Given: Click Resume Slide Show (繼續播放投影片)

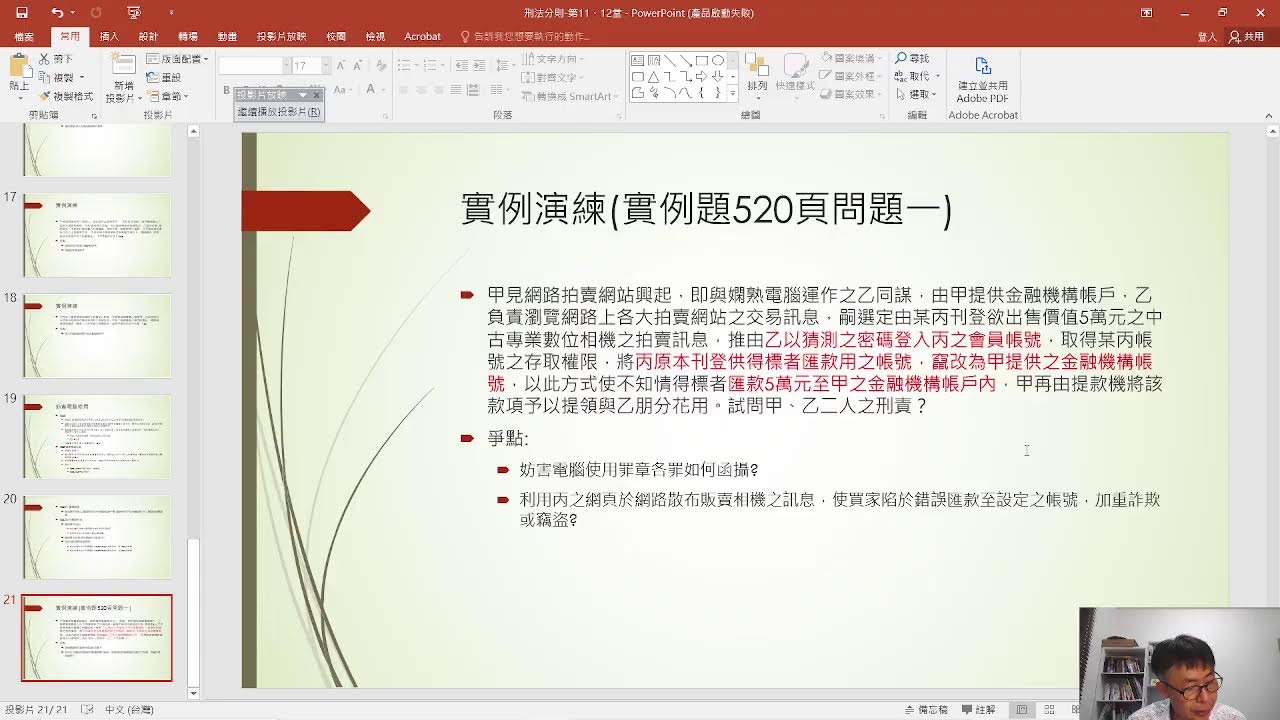Looking at the screenshot, I should pyautogui.click(x=279, y=112).
